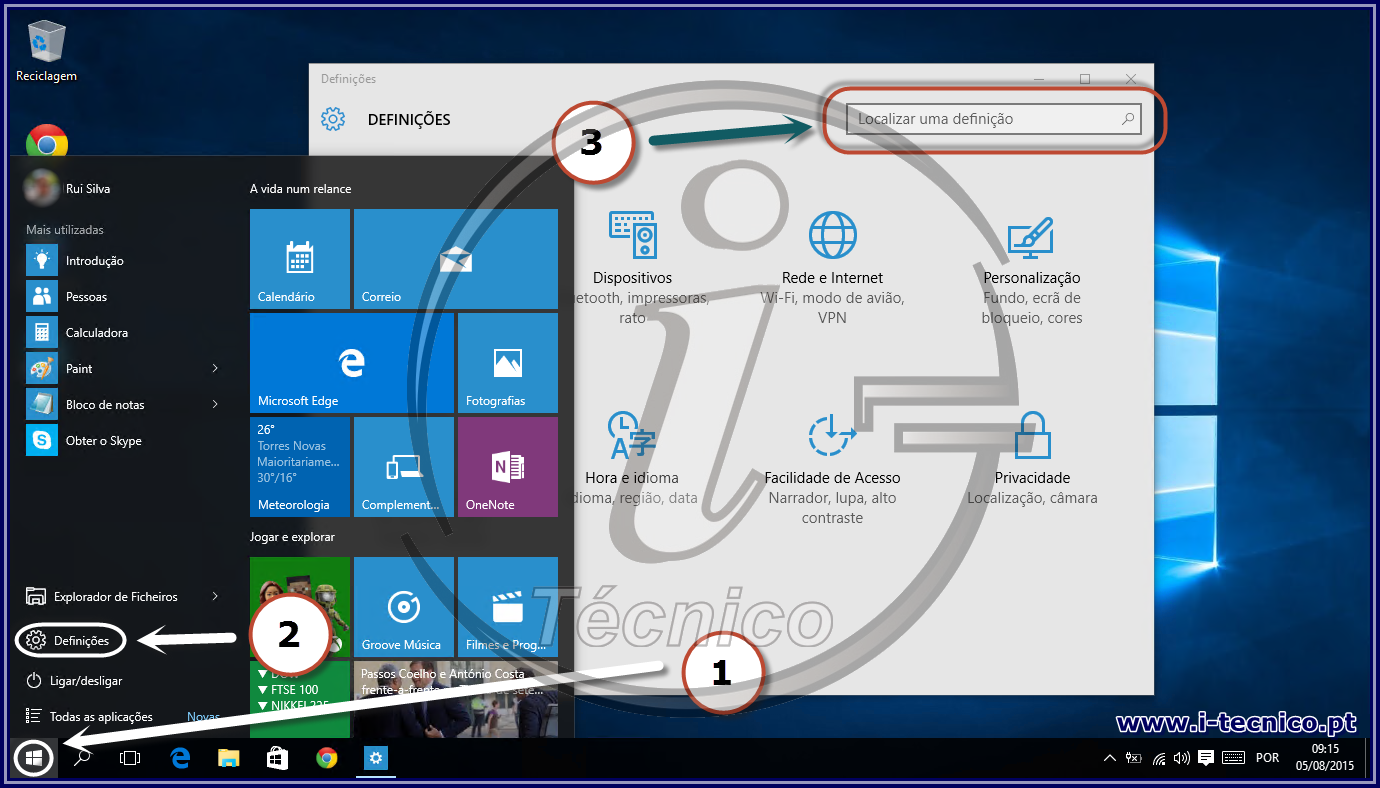Expand Explorador de Ficheiros submenu arrow
This screenshot has height=788, width=1380.
pyautogui.click(x=215, y=597)
